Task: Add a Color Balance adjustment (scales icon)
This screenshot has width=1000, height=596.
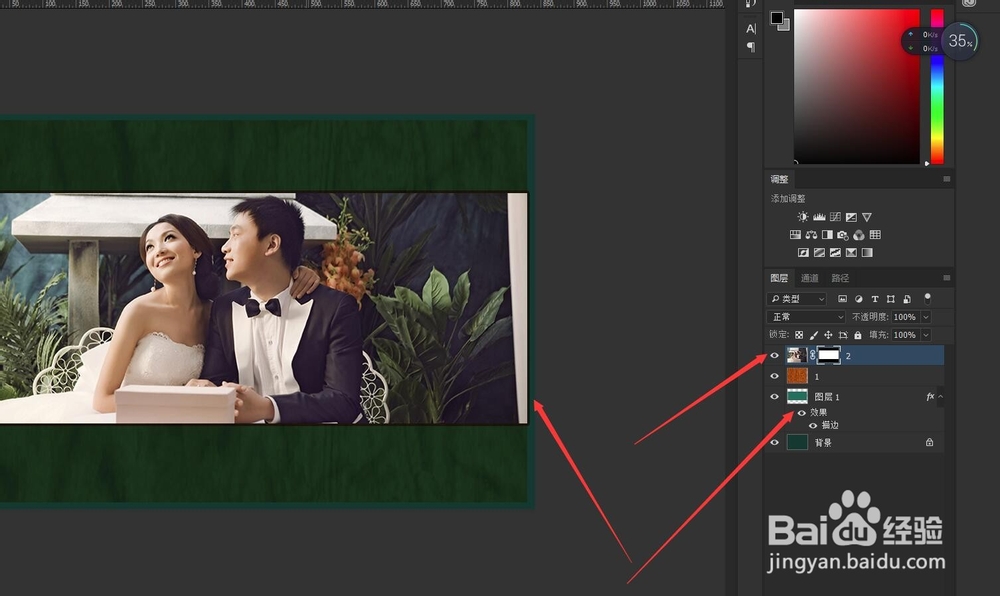Action: 811,235
